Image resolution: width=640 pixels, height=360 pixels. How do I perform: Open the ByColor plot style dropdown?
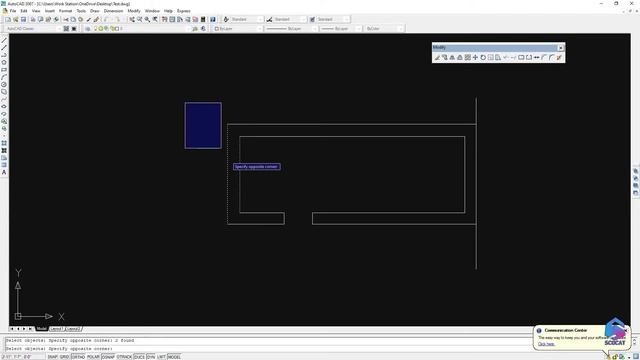click(x=384, y=29)
